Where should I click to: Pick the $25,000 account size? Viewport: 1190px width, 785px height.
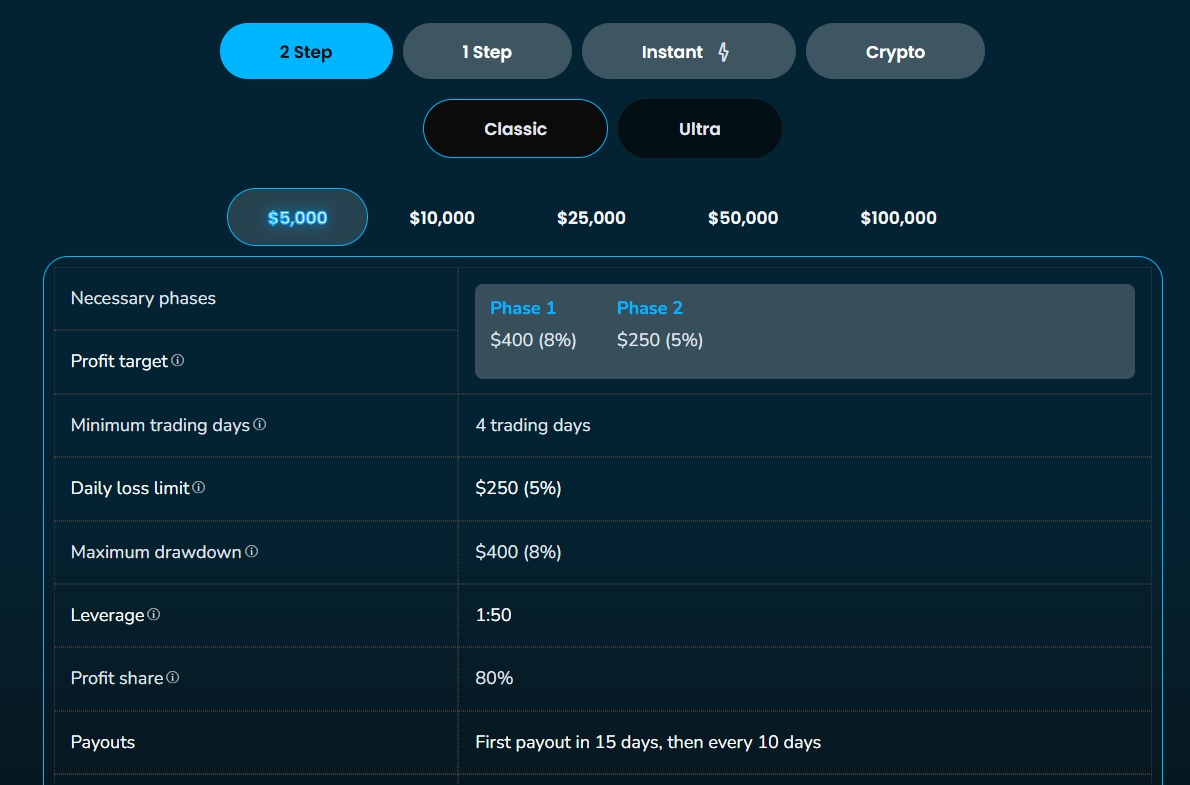coord(591,218)
